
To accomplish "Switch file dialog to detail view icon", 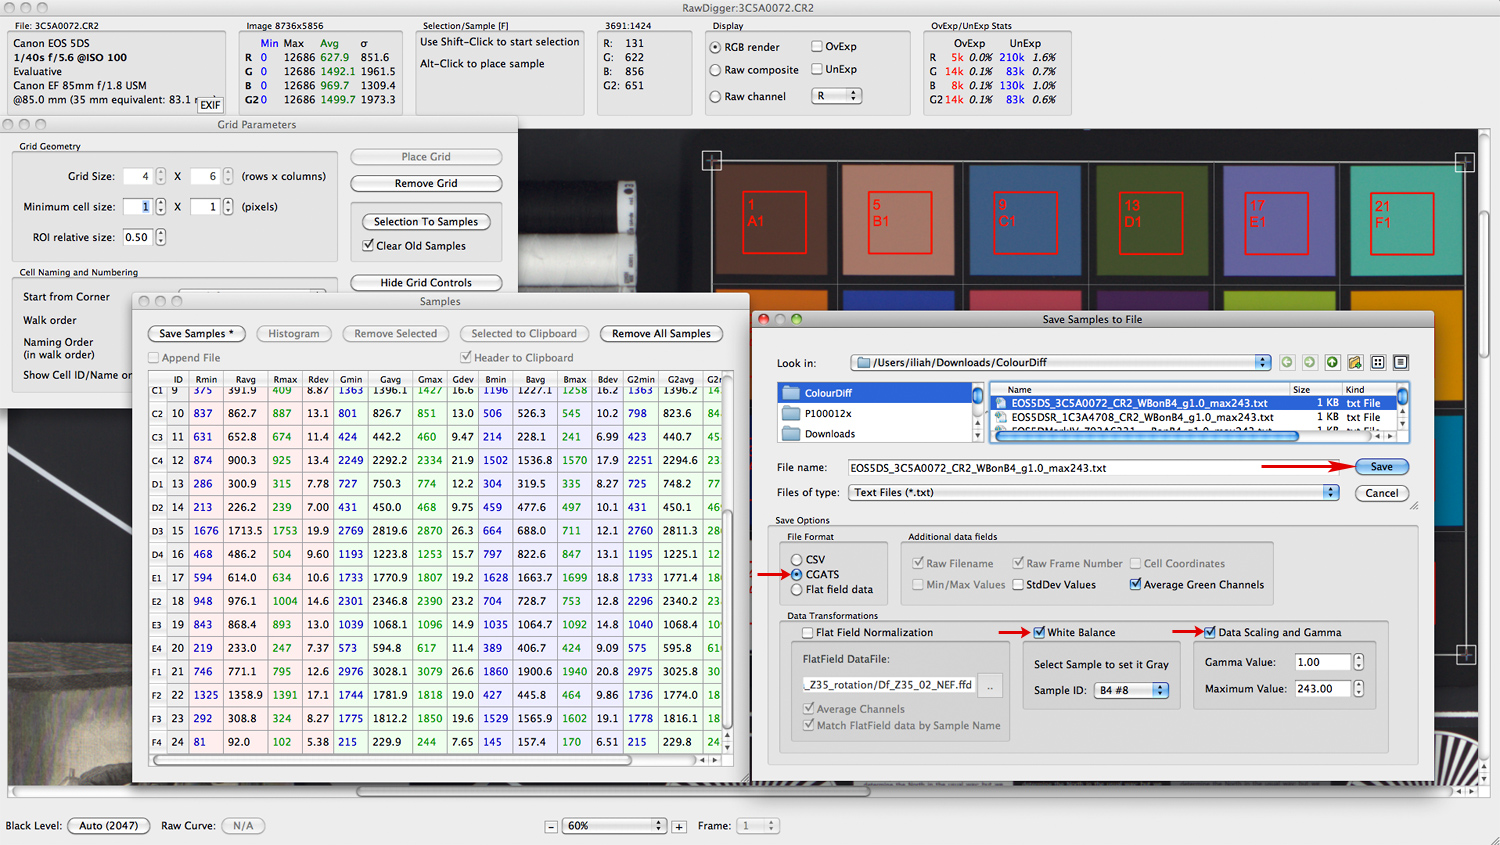I will pyautogui.click(x=1401, y=362).
